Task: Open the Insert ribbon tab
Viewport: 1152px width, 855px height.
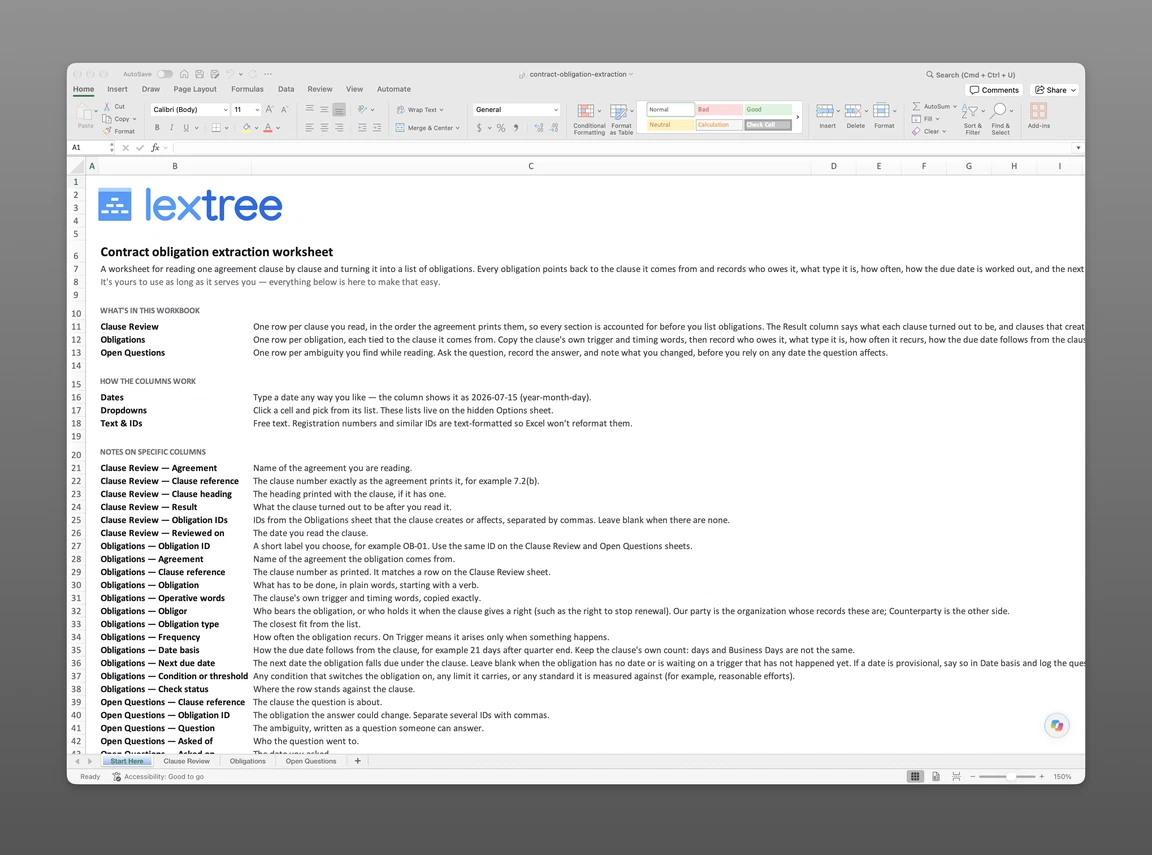Action: point(118,89)
